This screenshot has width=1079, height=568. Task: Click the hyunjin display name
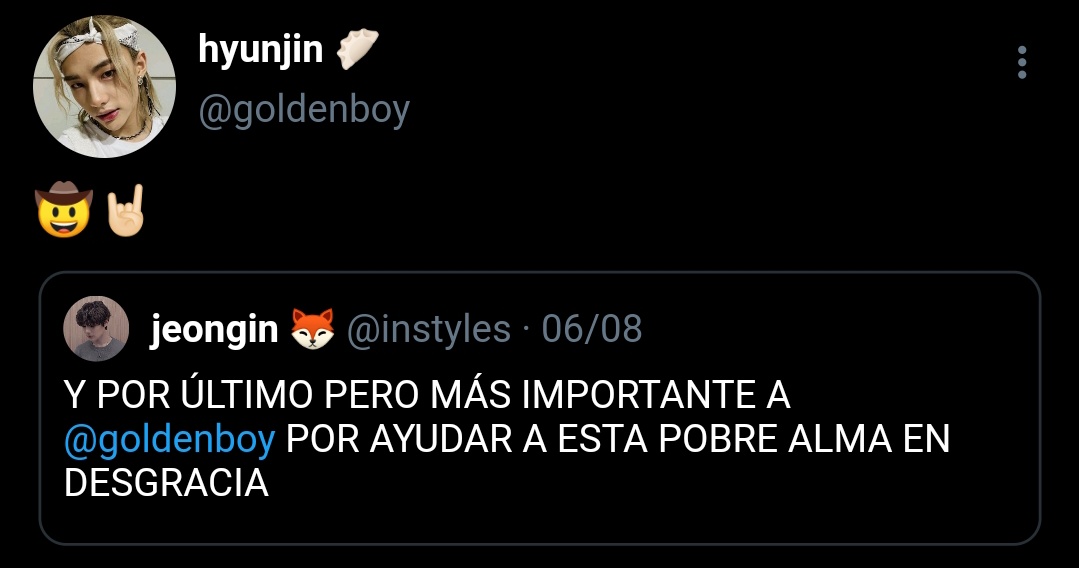[x=261, y=50]
